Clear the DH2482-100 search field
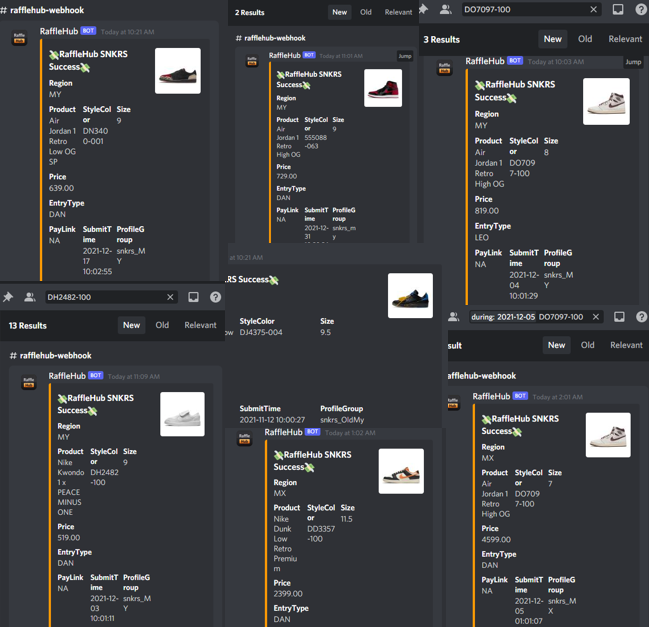The height and width of the screenshot is (628, 649). pos(170,297)
